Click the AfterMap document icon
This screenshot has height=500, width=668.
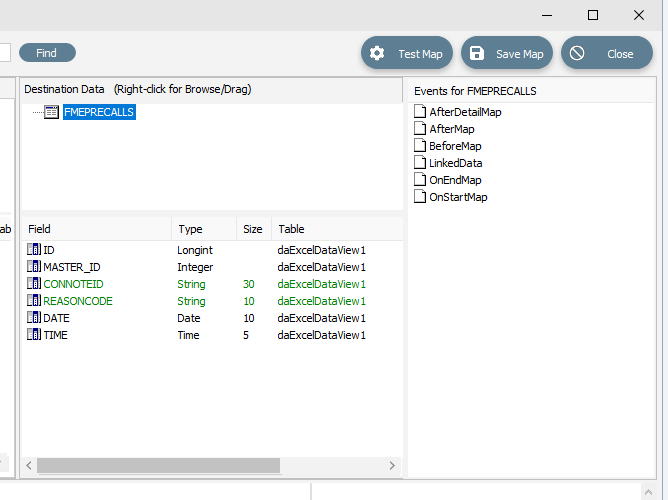coord(420,129)
